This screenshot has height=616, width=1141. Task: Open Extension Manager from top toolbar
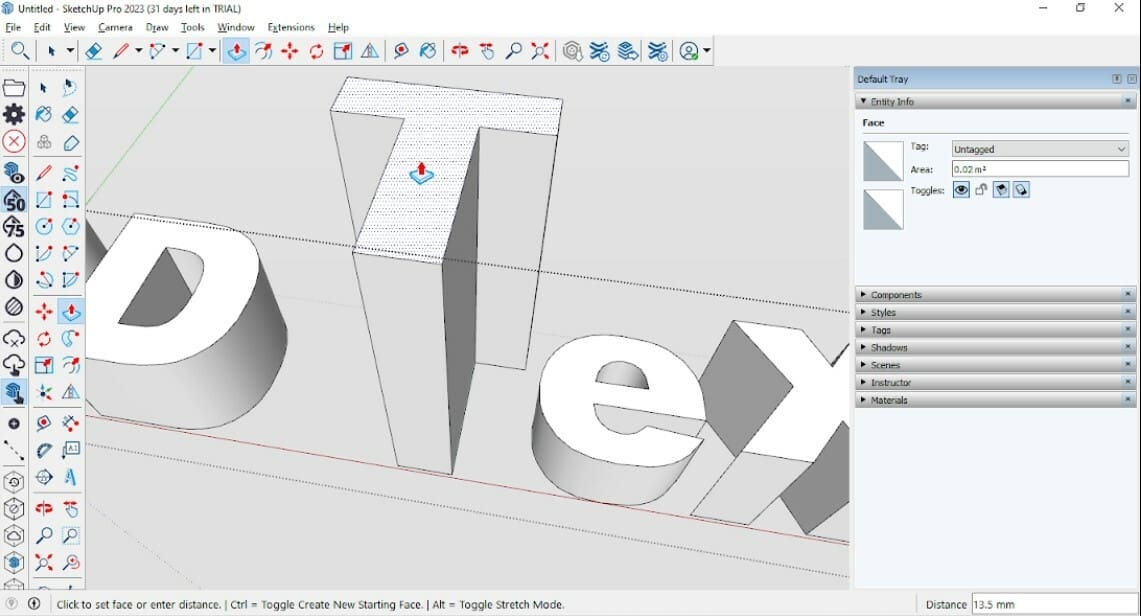(x=657, y=51)
